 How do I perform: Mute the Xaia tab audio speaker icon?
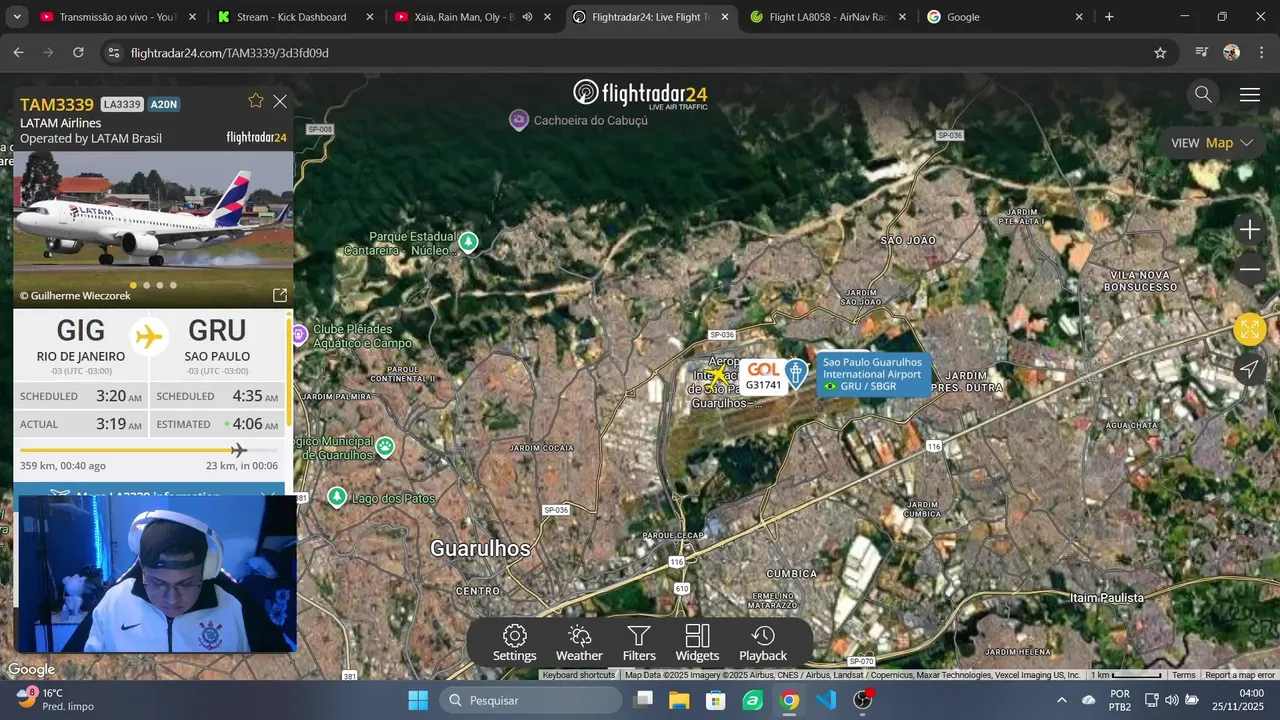[x=527, y=17]
